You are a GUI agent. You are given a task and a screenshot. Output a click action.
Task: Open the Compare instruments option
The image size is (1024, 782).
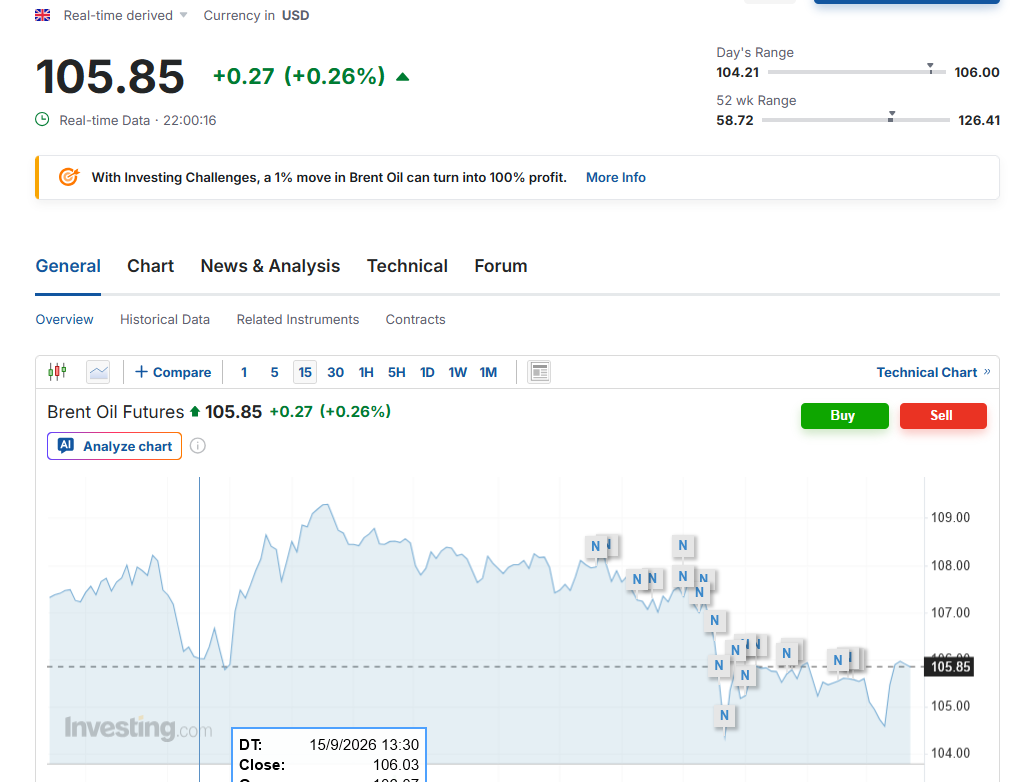(173, 372)
